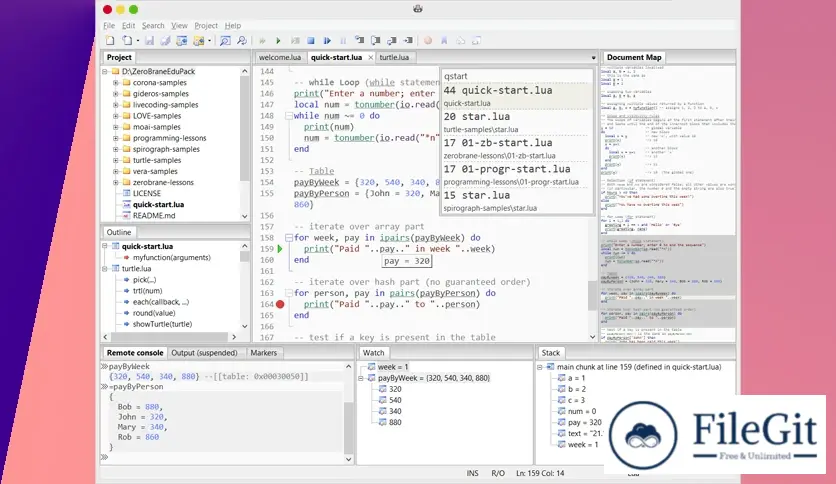Switch to the welcome.lua editor tab
836x484 pixels.
coord(280,58)
